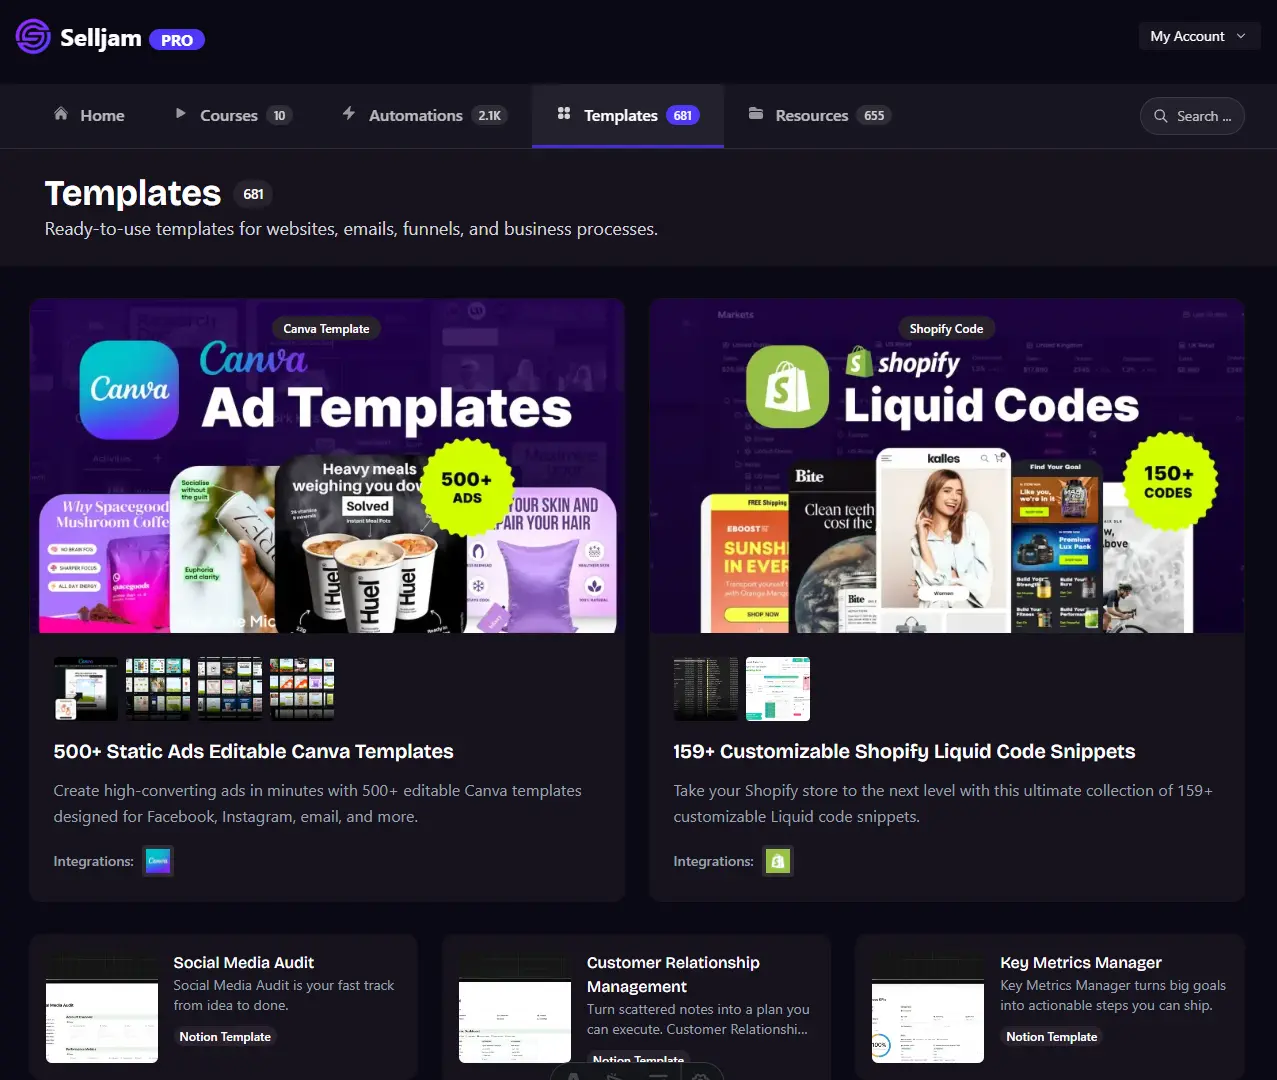1277x1080 pixels.
Task: Select the fourth Canva template preview thumbnail
Action: (x=302, y=689)
